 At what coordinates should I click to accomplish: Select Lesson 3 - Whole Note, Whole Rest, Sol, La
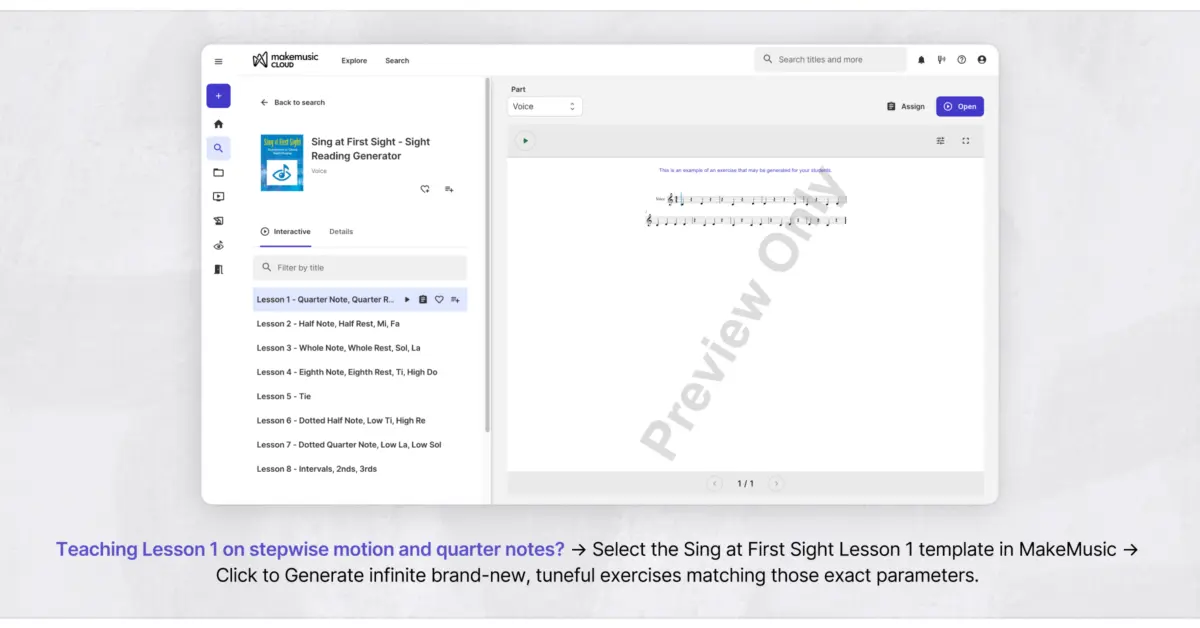[x=338, y=348]
